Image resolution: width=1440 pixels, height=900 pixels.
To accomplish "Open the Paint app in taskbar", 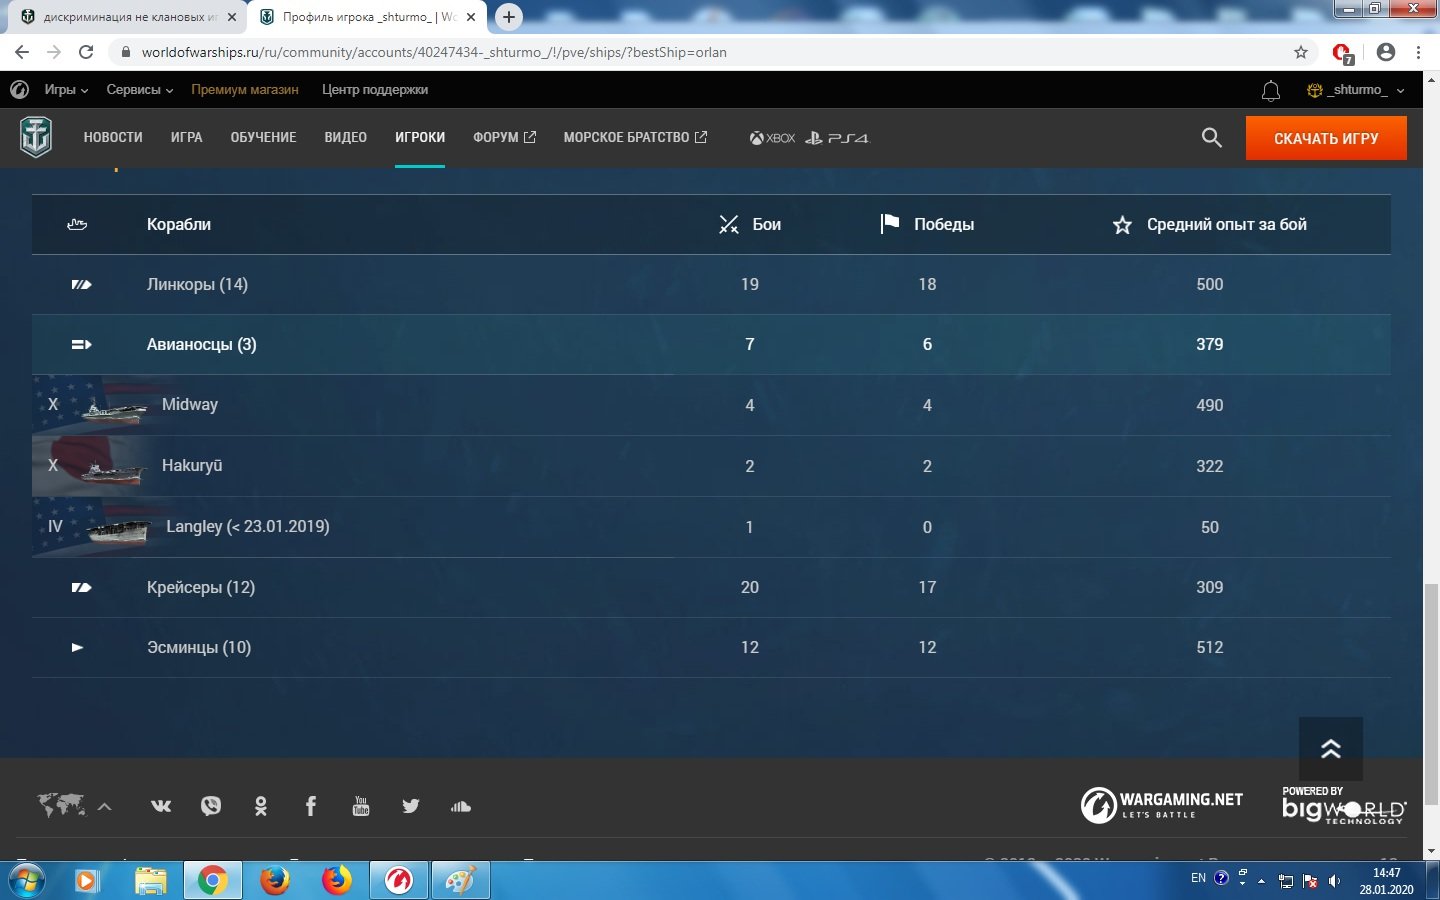I will click(x=460, y=881).
